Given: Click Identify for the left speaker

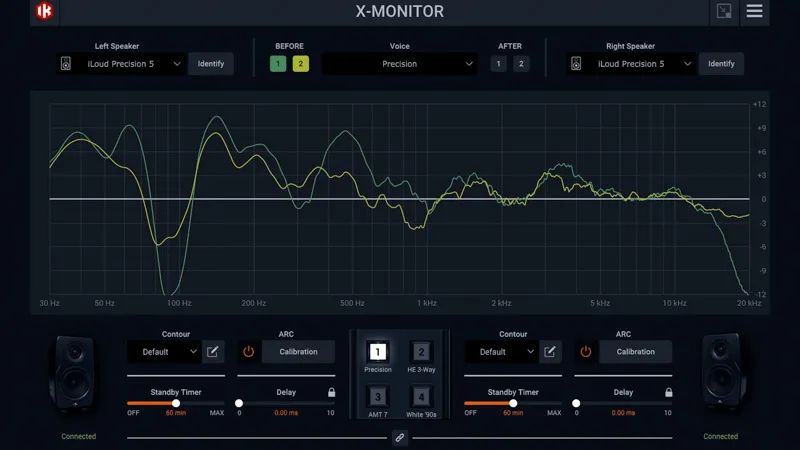Looking at the screenshot, I should (211, 64).
